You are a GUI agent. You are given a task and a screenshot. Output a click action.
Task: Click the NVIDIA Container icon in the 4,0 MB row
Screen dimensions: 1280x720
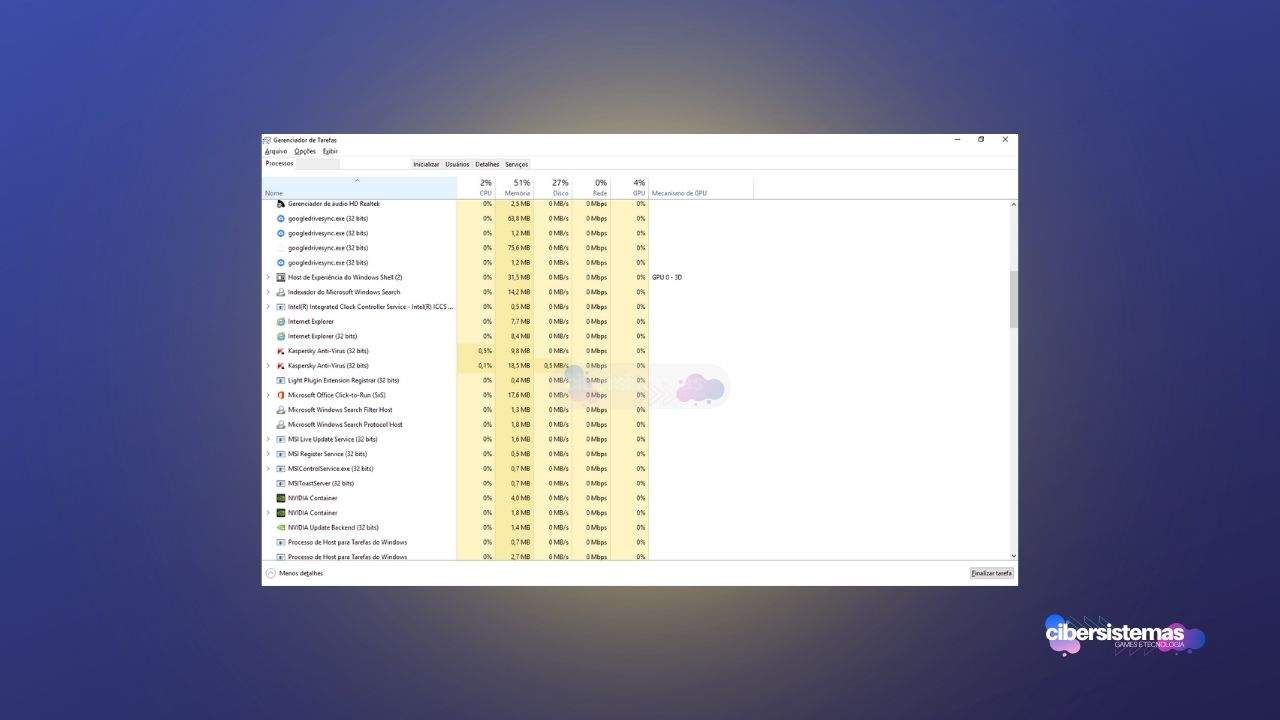click(x=281, y=498)
